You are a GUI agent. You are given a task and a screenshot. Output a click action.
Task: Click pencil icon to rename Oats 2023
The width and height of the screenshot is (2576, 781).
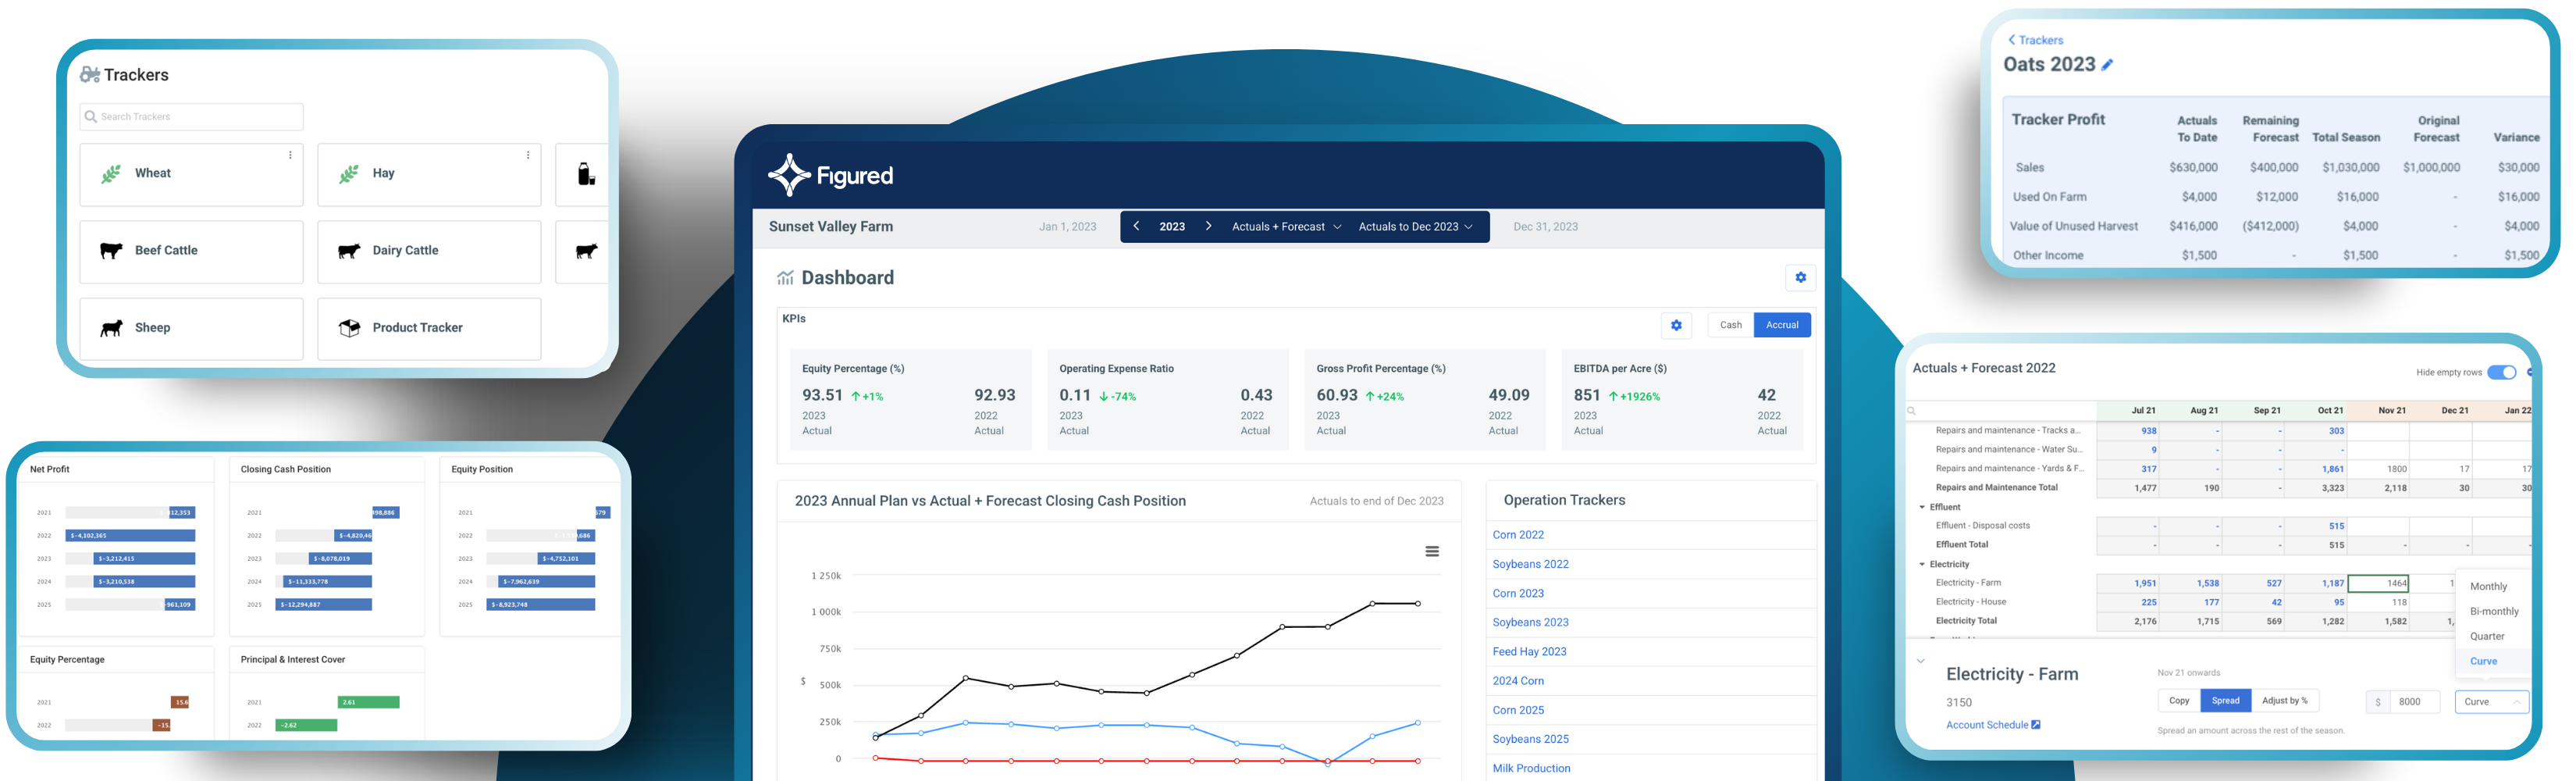point(2107,65)
